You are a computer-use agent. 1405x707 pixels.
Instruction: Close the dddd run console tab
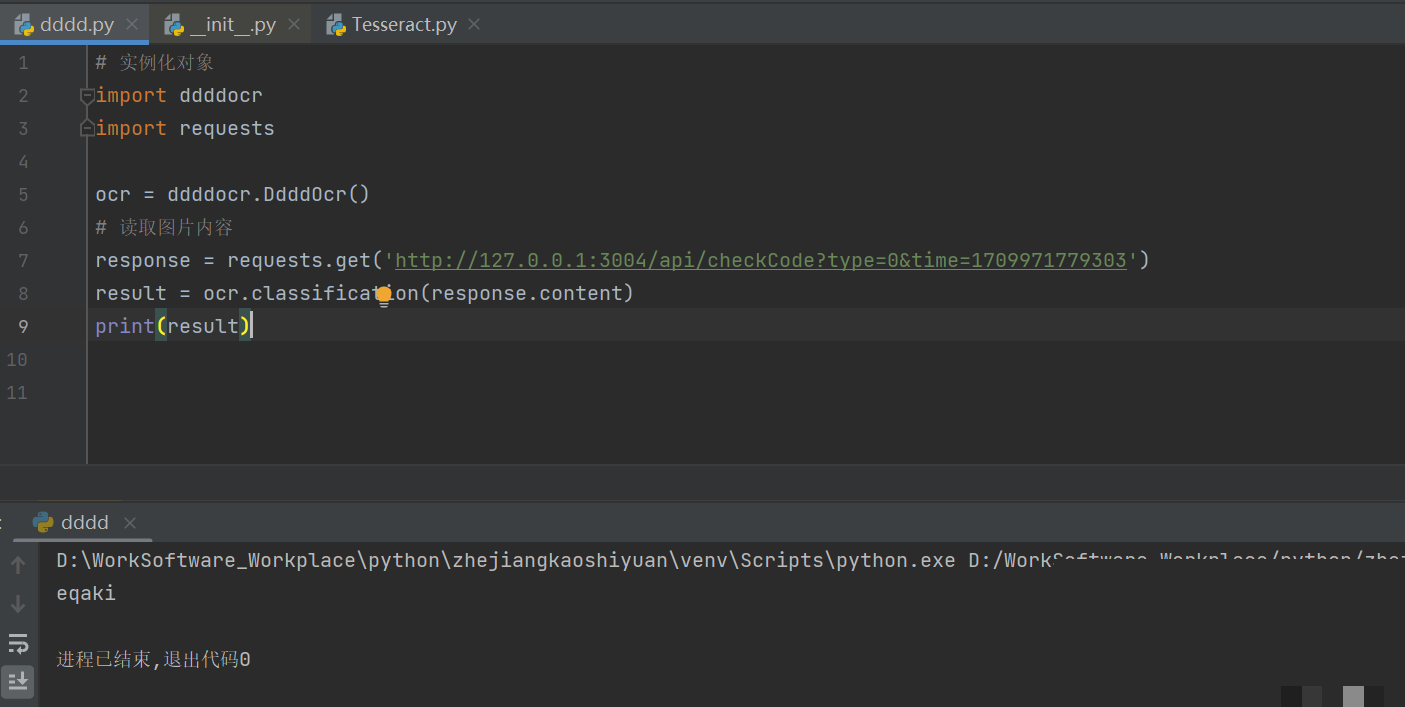[x=130, y=522]
